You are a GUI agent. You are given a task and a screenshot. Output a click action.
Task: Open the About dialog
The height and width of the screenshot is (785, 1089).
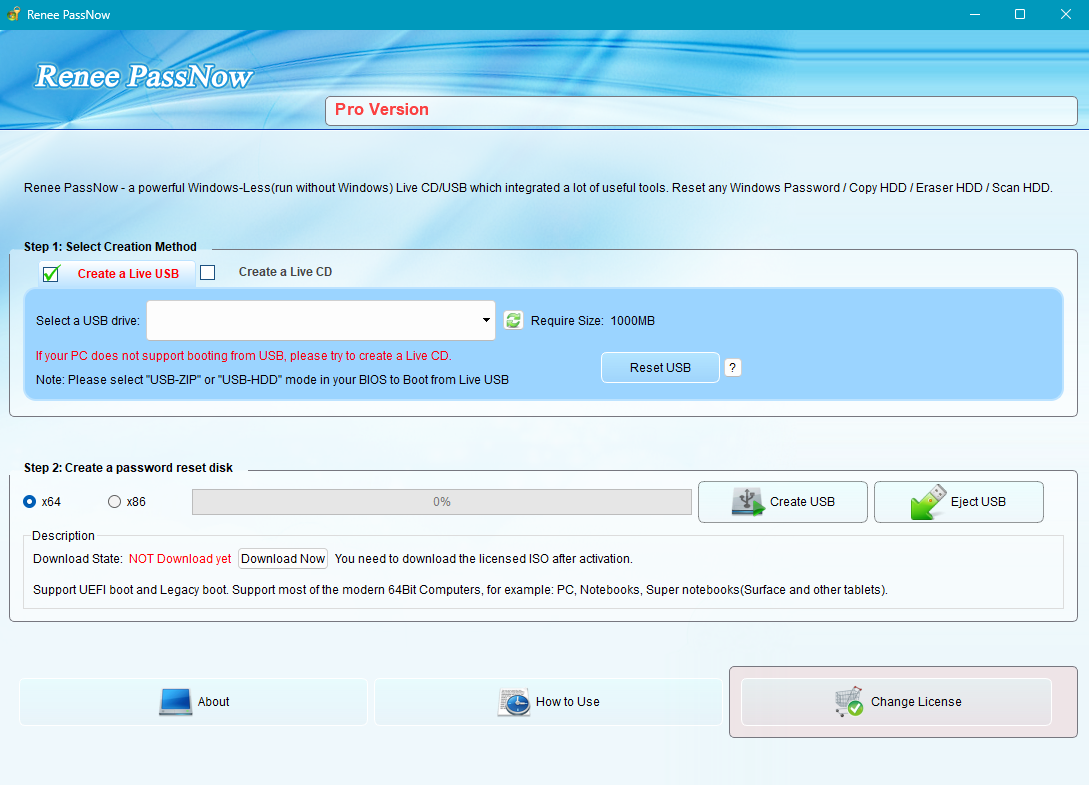tap(193, 702)
